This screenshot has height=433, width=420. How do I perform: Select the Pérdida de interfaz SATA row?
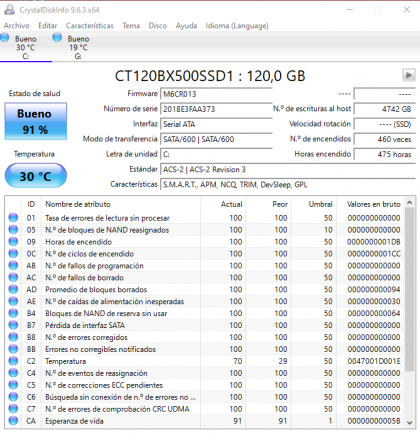204,325
